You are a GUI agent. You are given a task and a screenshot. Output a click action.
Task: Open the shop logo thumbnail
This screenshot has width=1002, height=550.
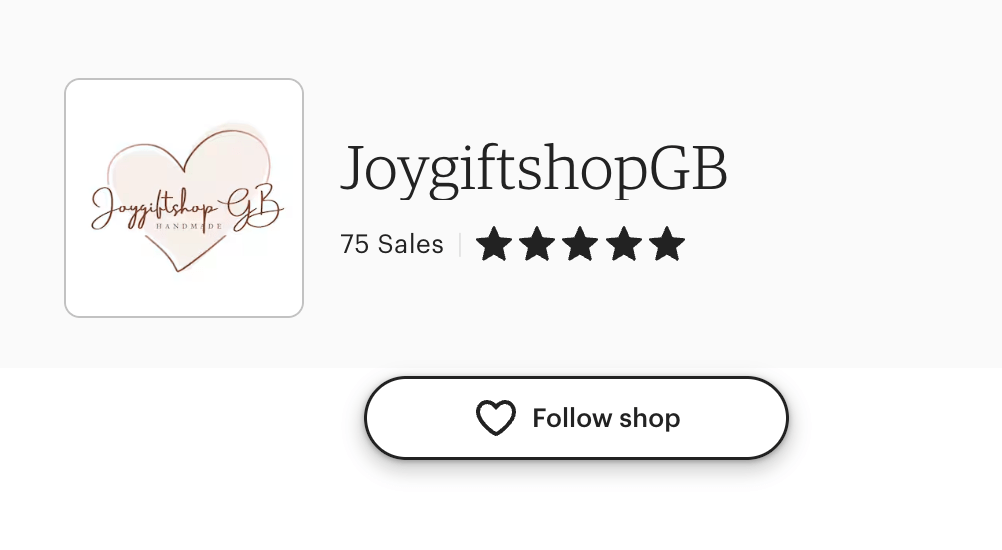click(184, 198)
